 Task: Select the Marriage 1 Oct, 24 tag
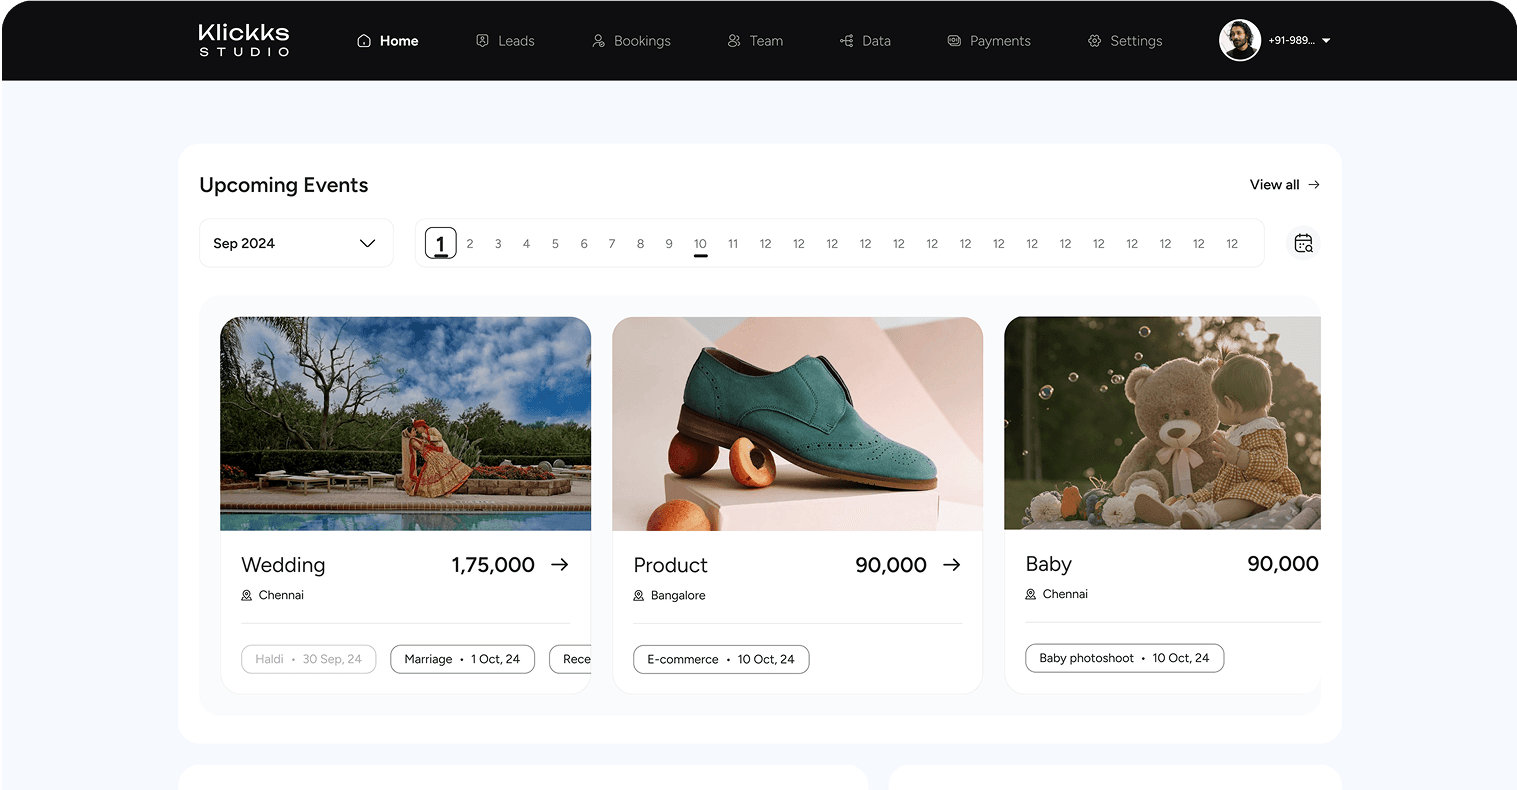(462, 659)
